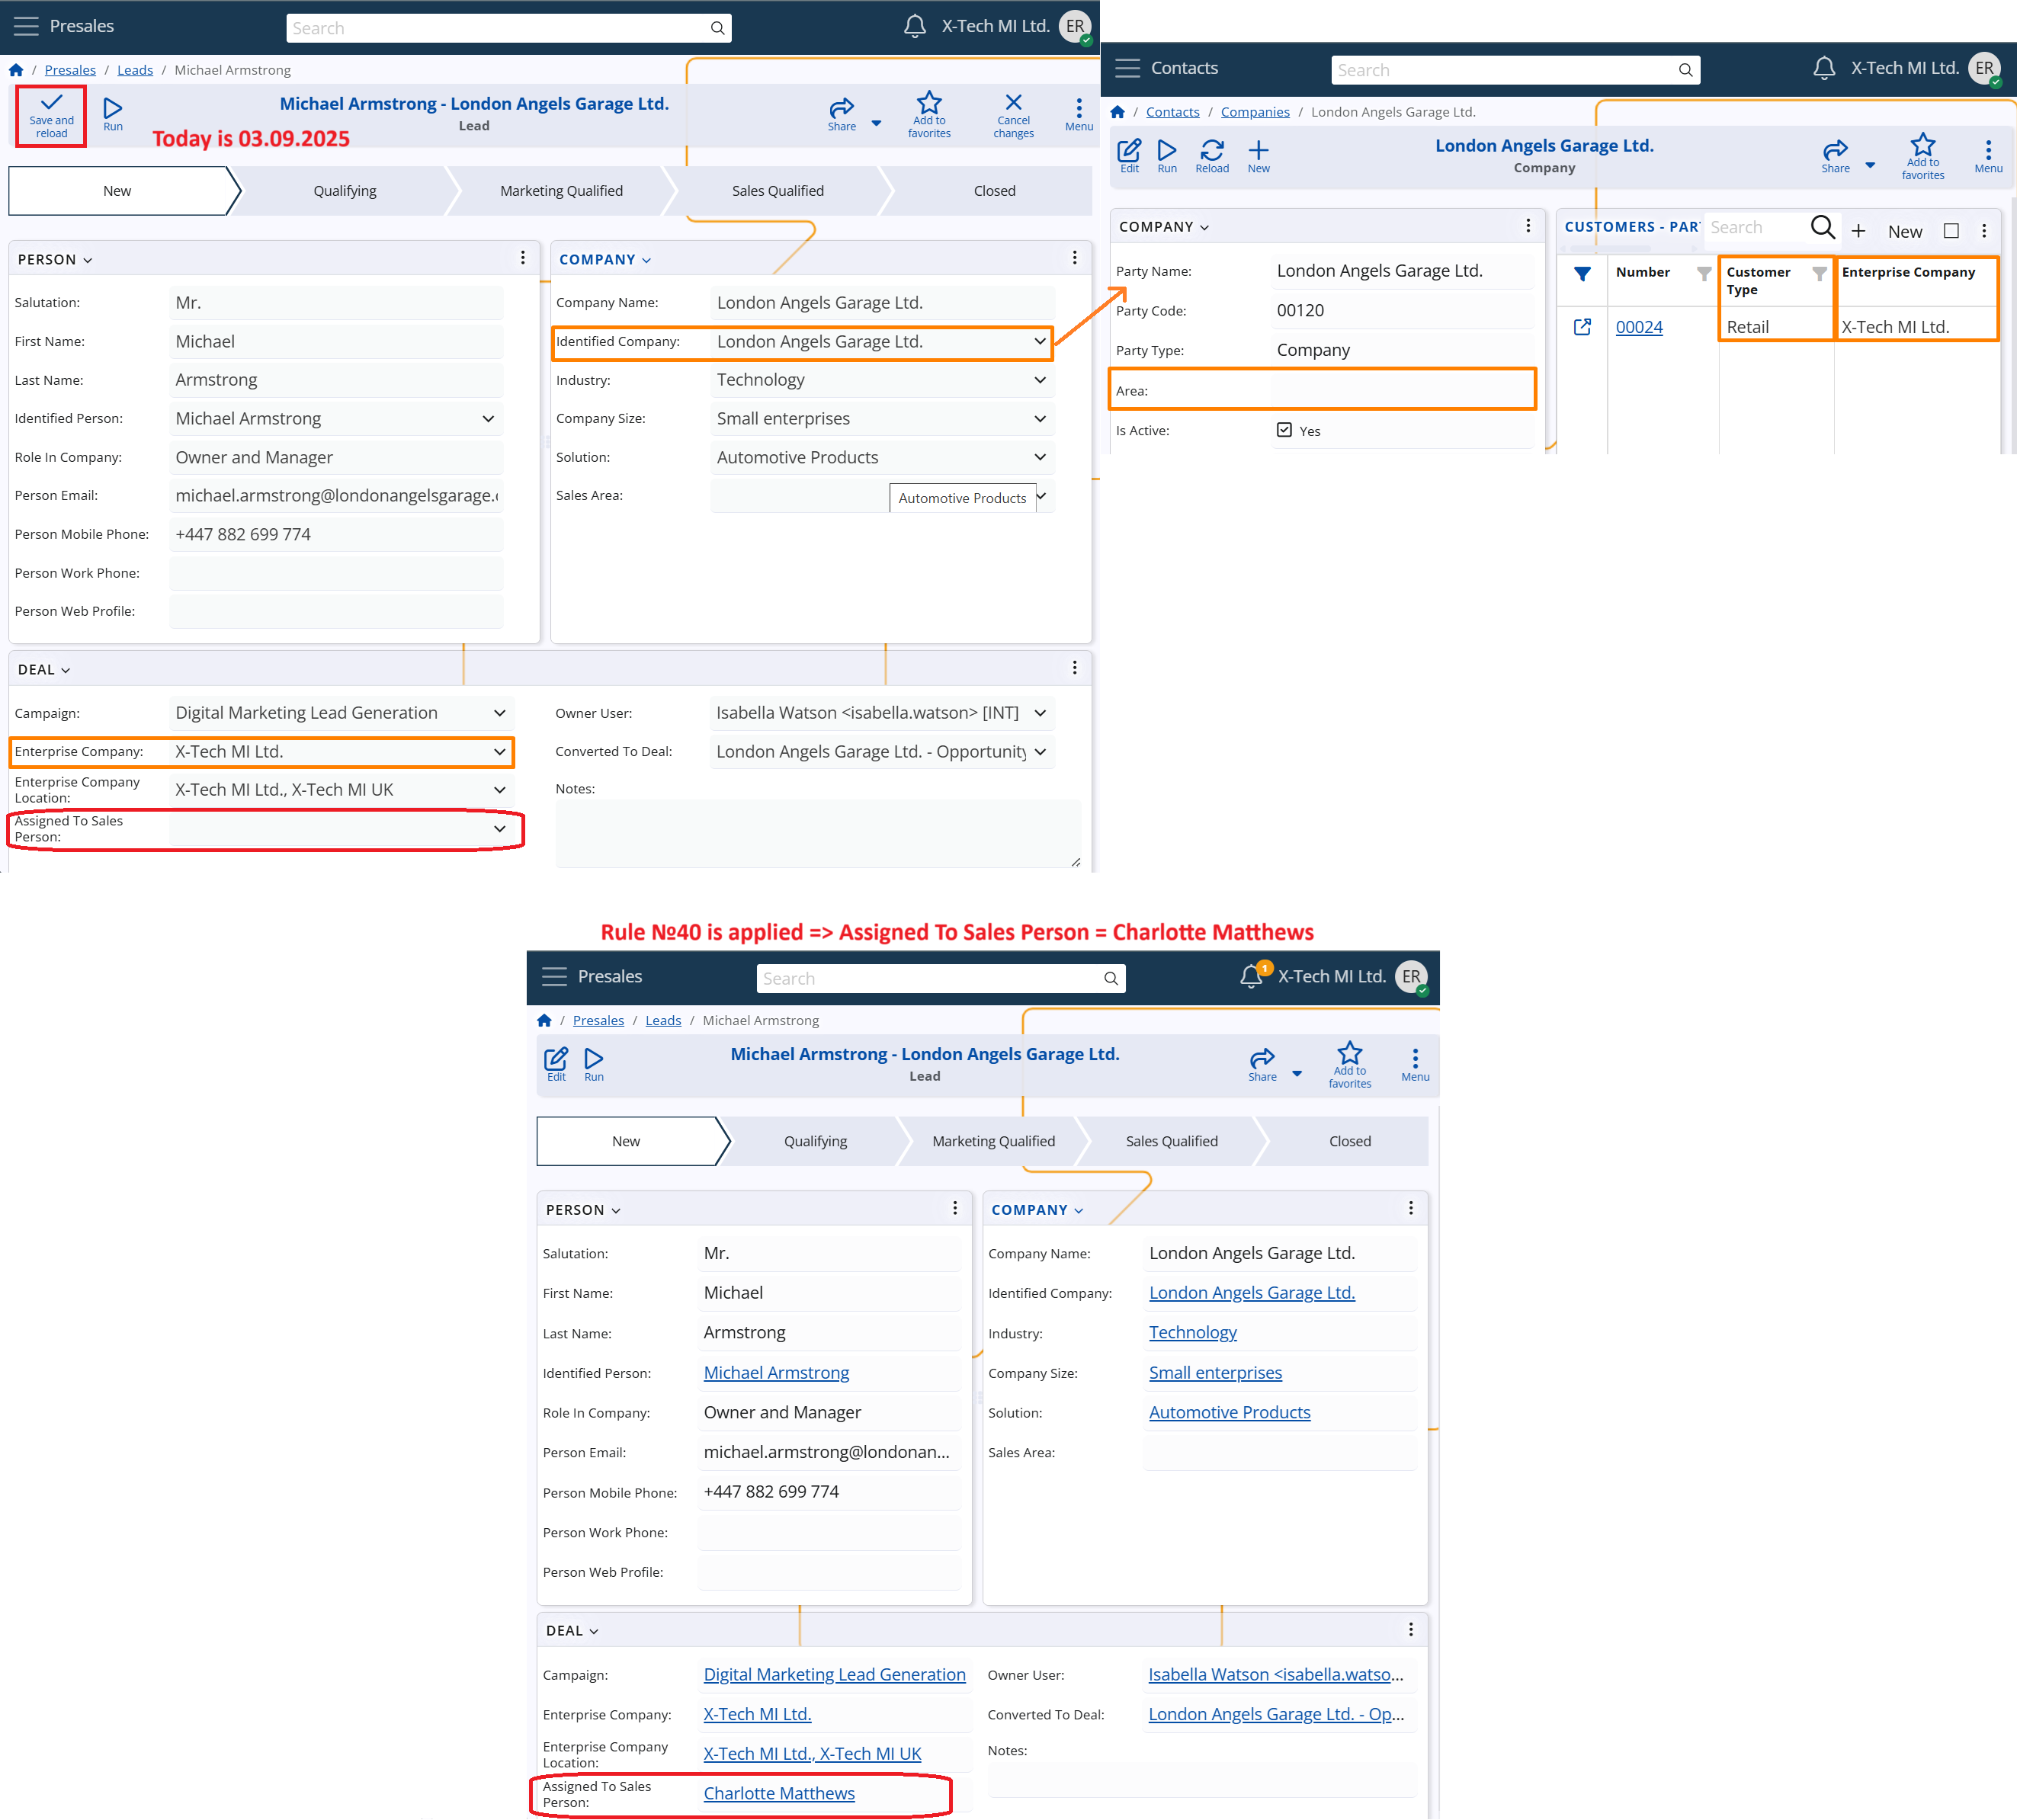Open the Charlotte Matthews link
The height and width of the screenshot is (1820, 2017).
(778, 1793)
